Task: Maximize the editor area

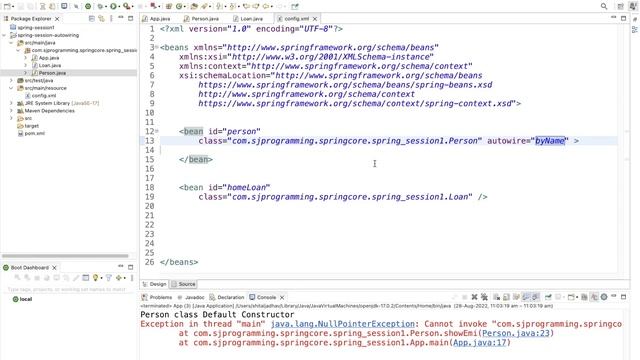Action: [x=623, y=18]
